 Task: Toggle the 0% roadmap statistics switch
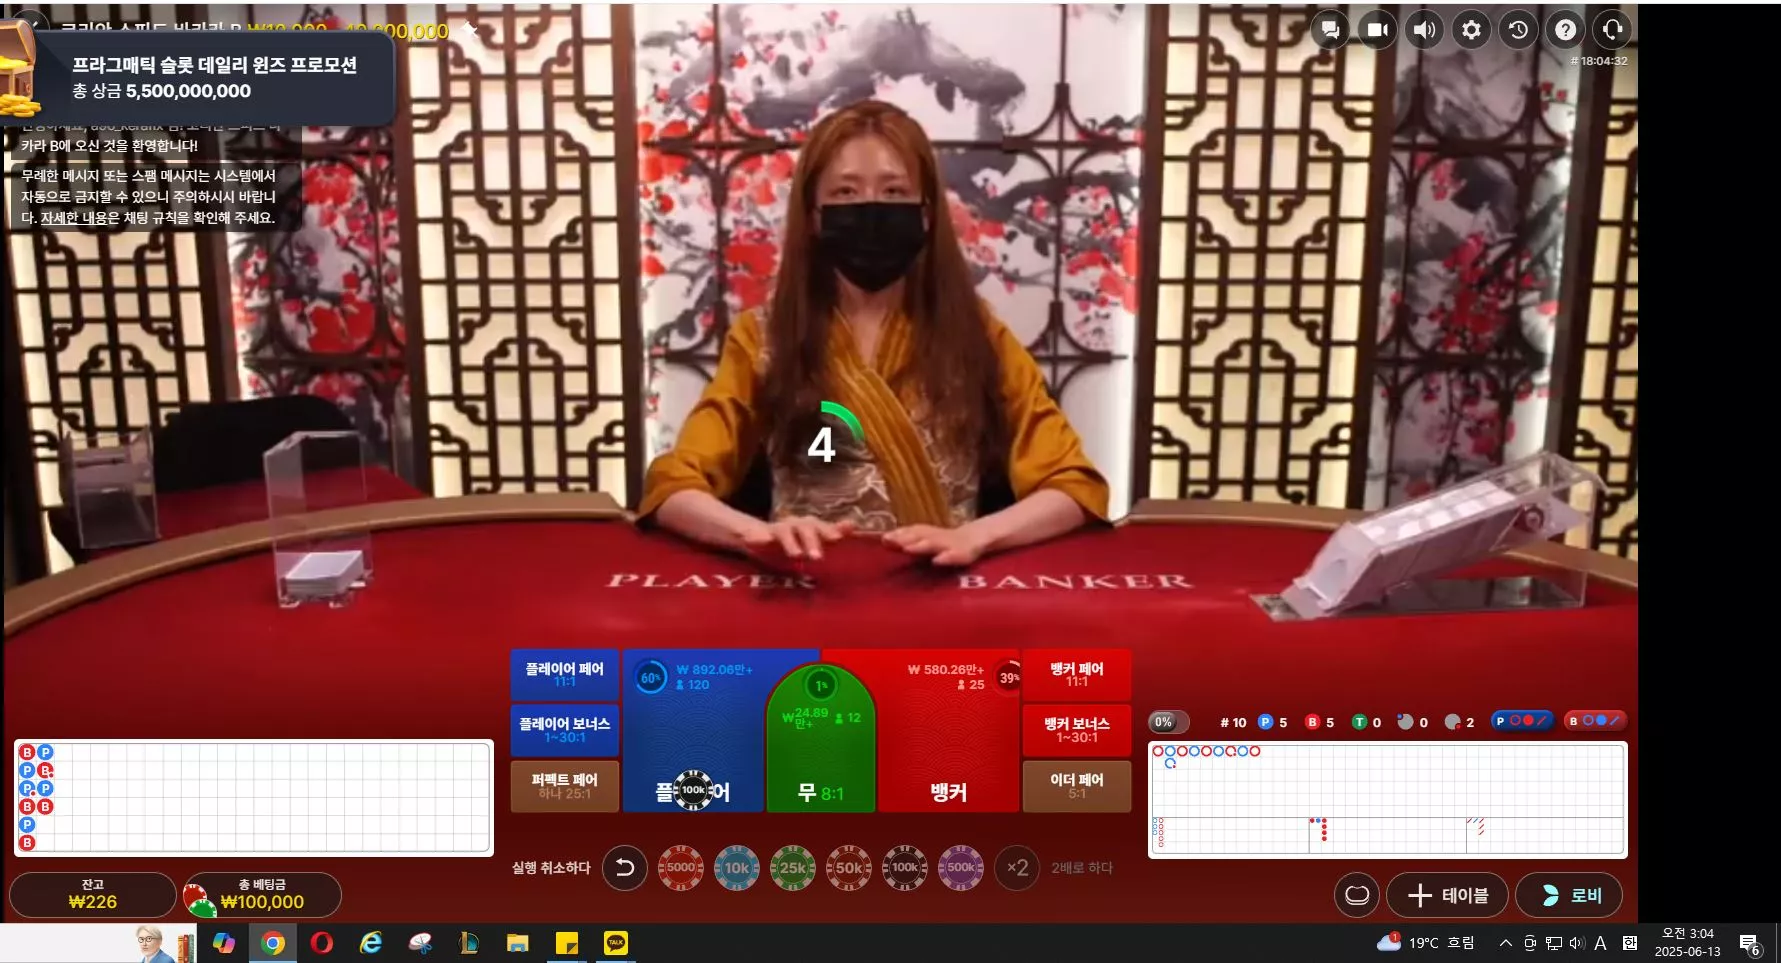pos(1169,722)
